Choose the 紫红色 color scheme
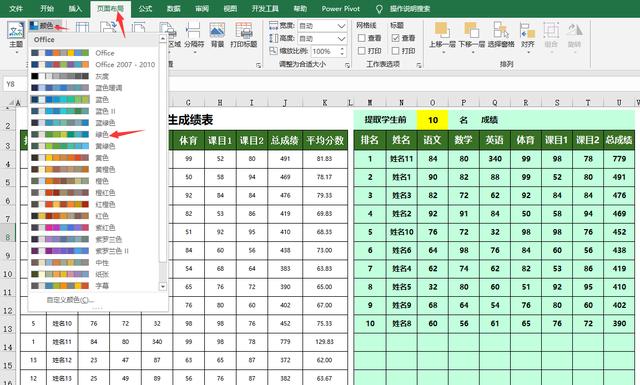 pyautogui.click(x=94, y=227)
